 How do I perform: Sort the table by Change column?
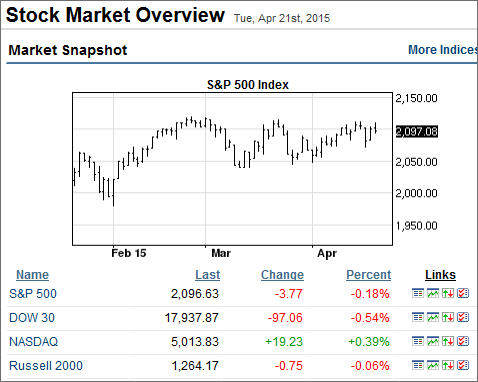pos(282,275)
